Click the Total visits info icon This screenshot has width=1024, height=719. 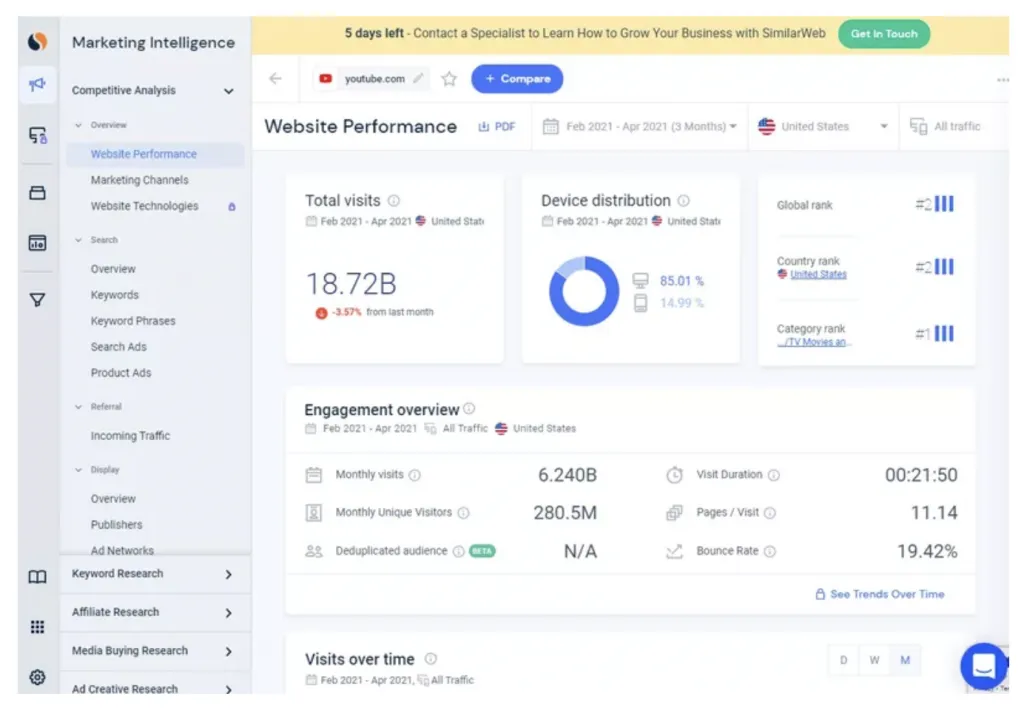click(394, 201)
